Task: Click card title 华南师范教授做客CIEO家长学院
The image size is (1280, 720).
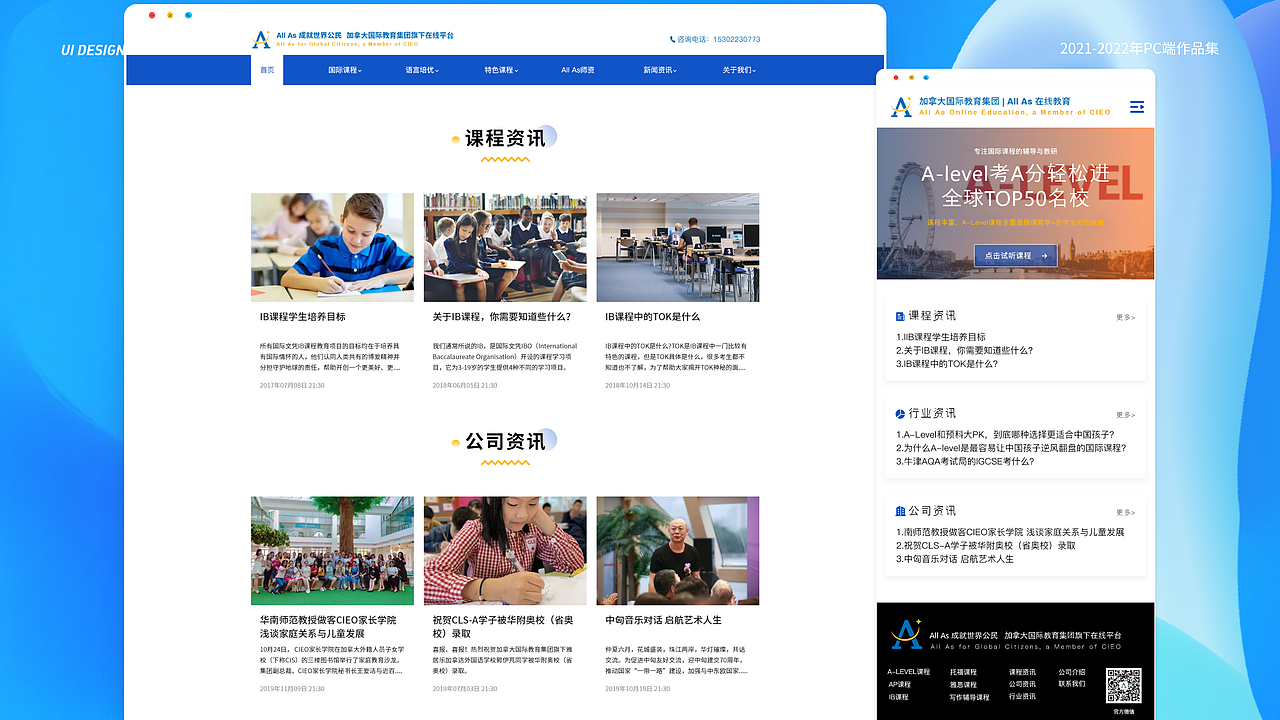Action: (x=328, y=627)
